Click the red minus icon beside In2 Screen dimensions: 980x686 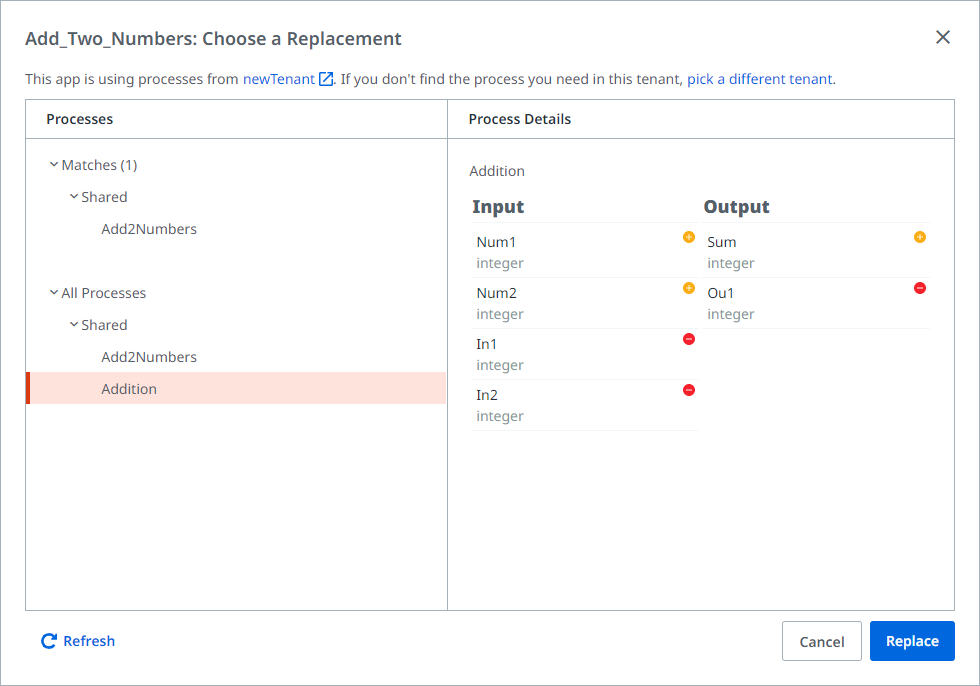click(688, 391)
